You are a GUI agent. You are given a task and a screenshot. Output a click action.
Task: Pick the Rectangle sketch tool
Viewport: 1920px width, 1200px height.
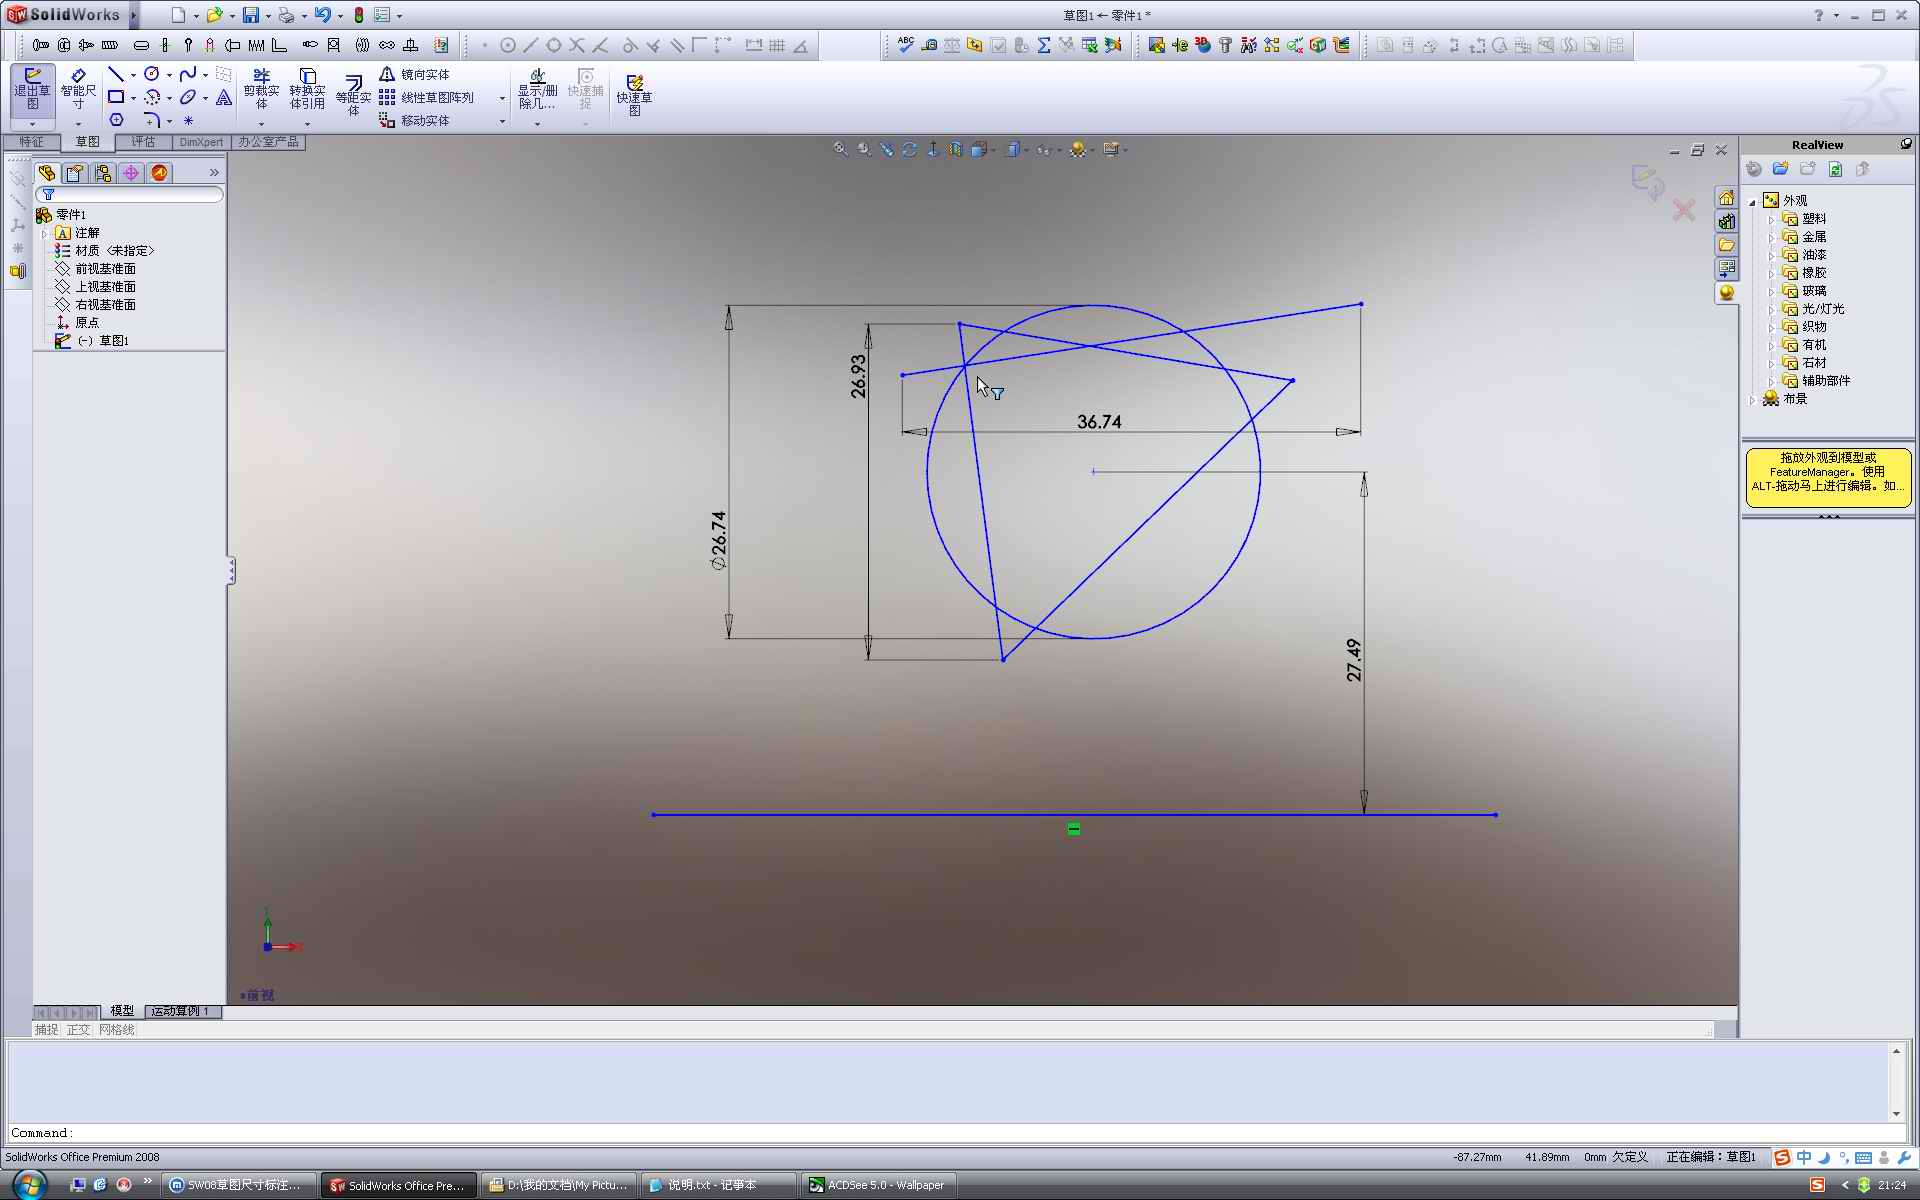tap(116, 97)
